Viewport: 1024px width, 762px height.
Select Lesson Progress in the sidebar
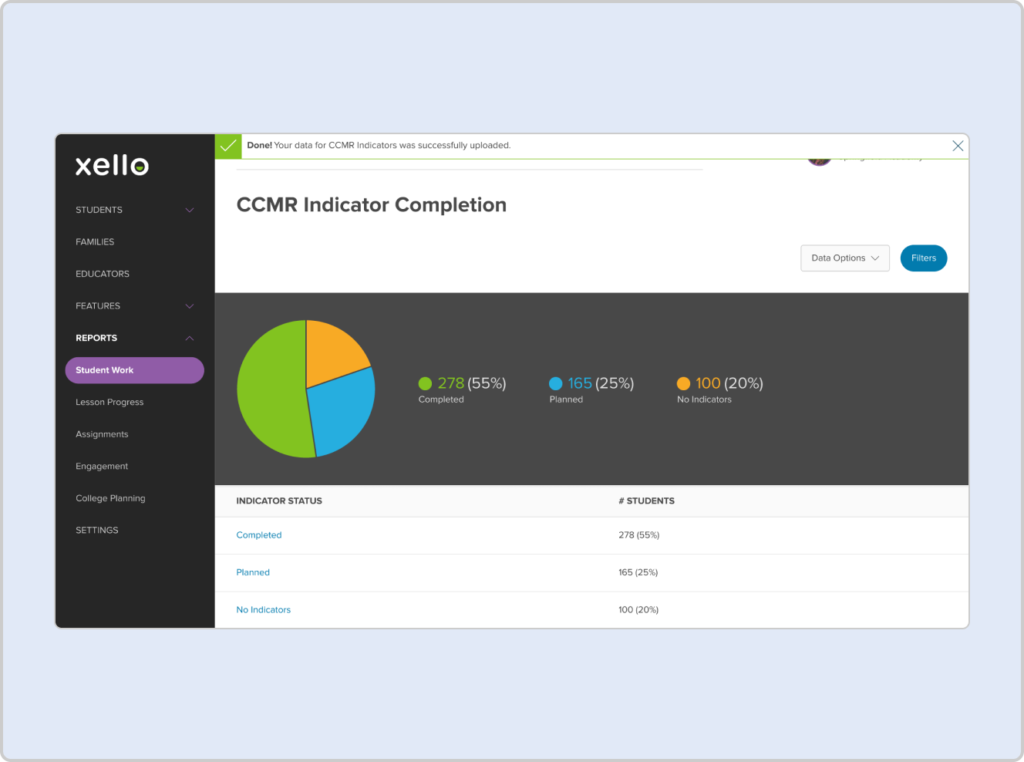pyautogui.click(x=109, y=402)
